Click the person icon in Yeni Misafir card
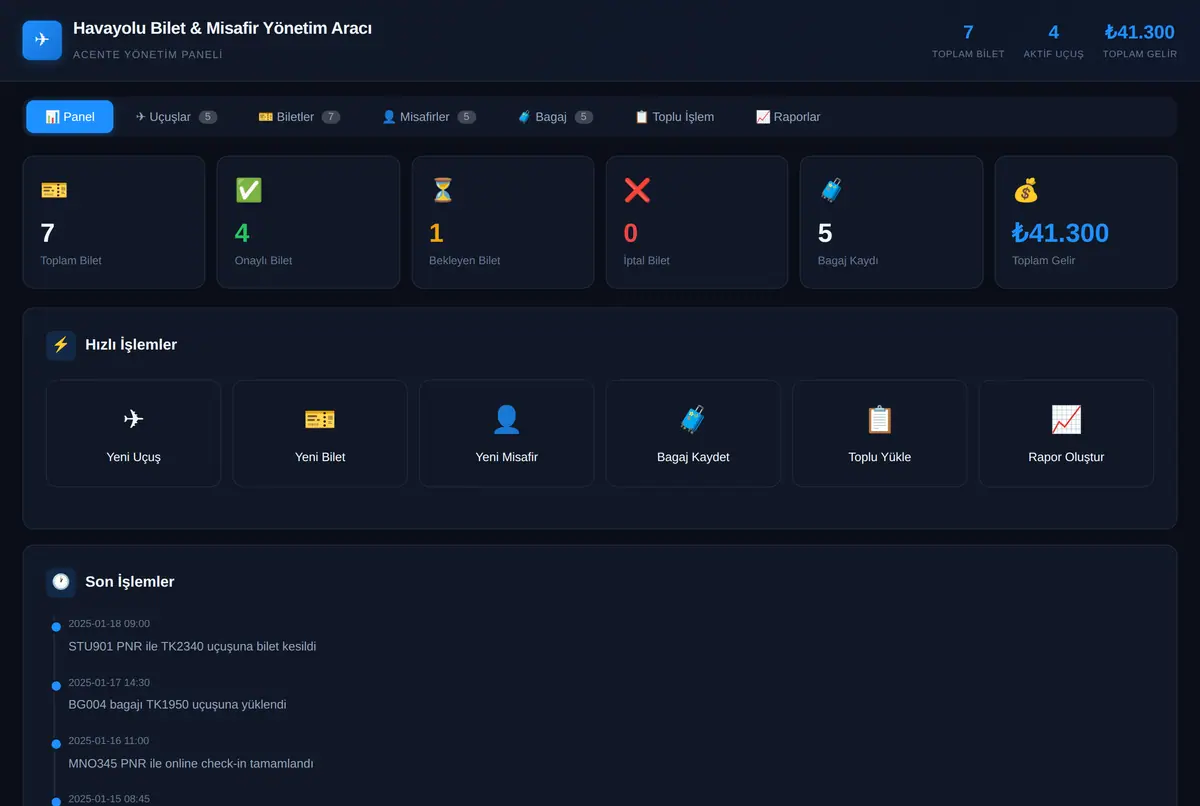Screen dimensions: 1200x806 pyautogui.click(x=506, y=419)
